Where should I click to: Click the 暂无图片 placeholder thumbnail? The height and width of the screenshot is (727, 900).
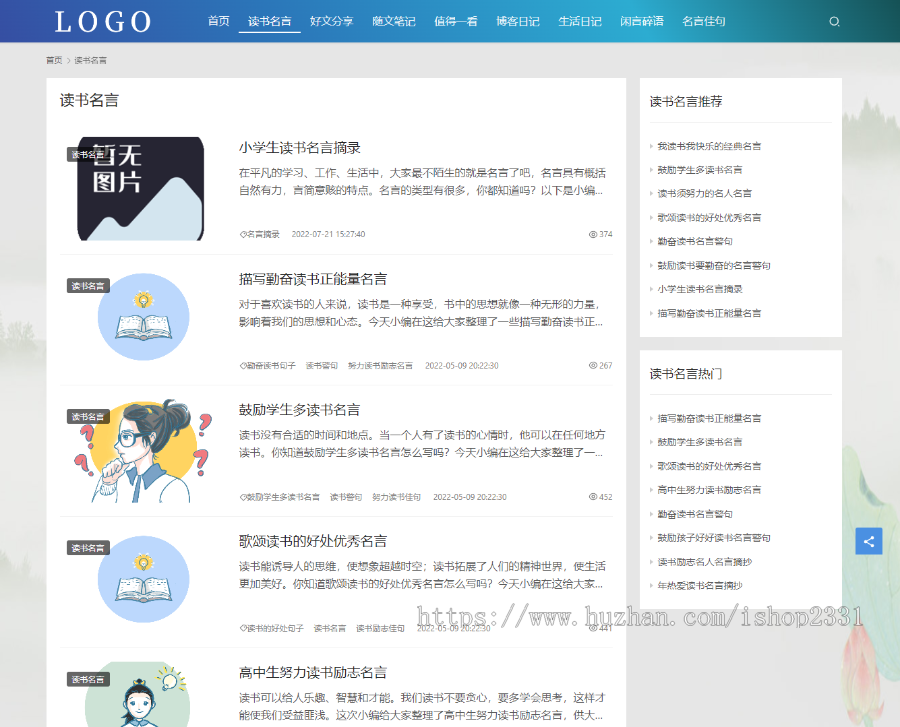tap(141, 189)
